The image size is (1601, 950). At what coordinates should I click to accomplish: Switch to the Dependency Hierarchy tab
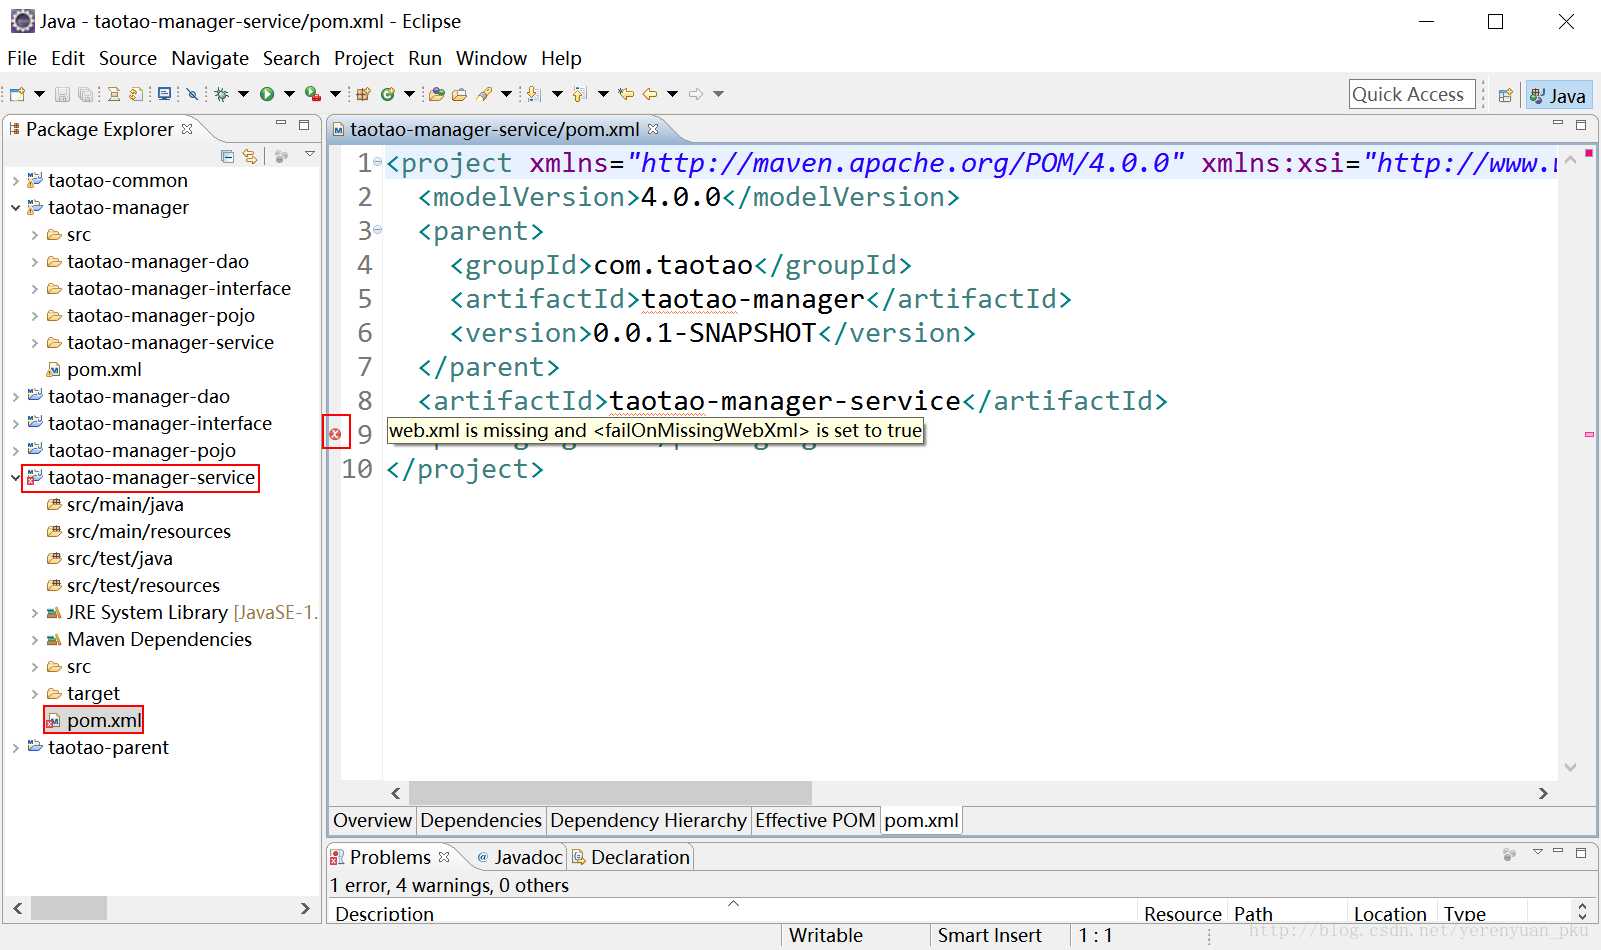[648, 820]
